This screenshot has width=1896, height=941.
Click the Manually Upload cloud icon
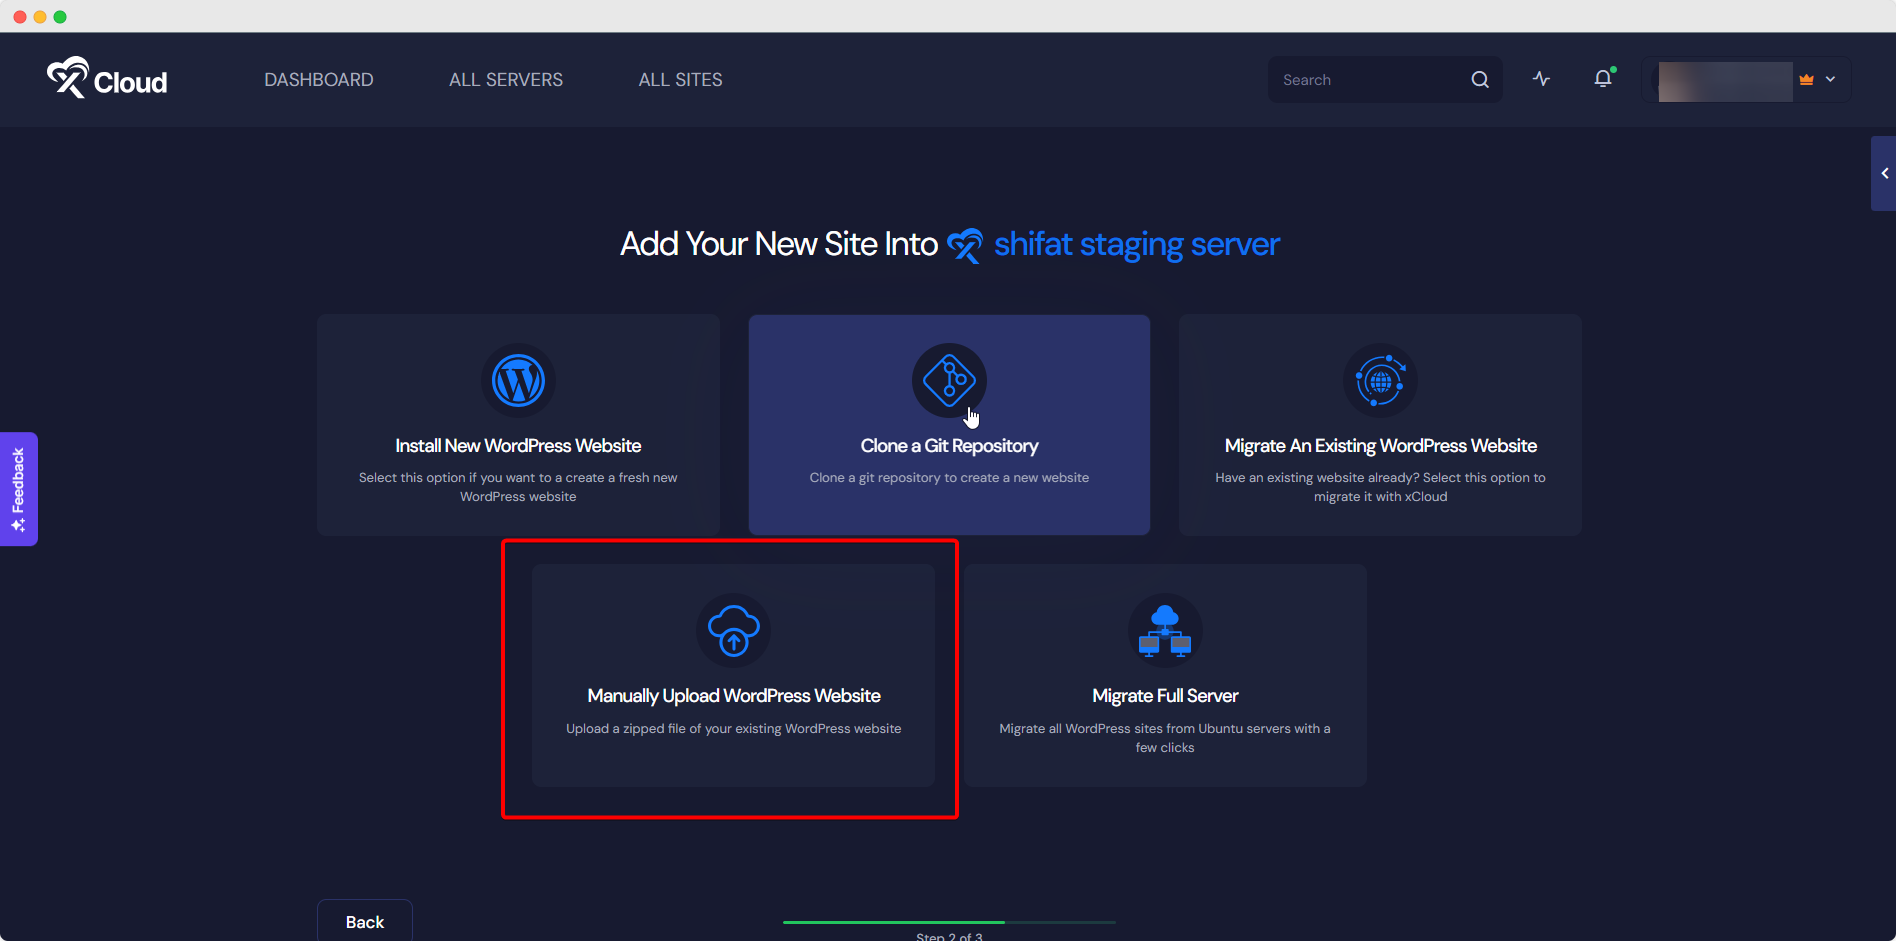click(x=733, y=630)
